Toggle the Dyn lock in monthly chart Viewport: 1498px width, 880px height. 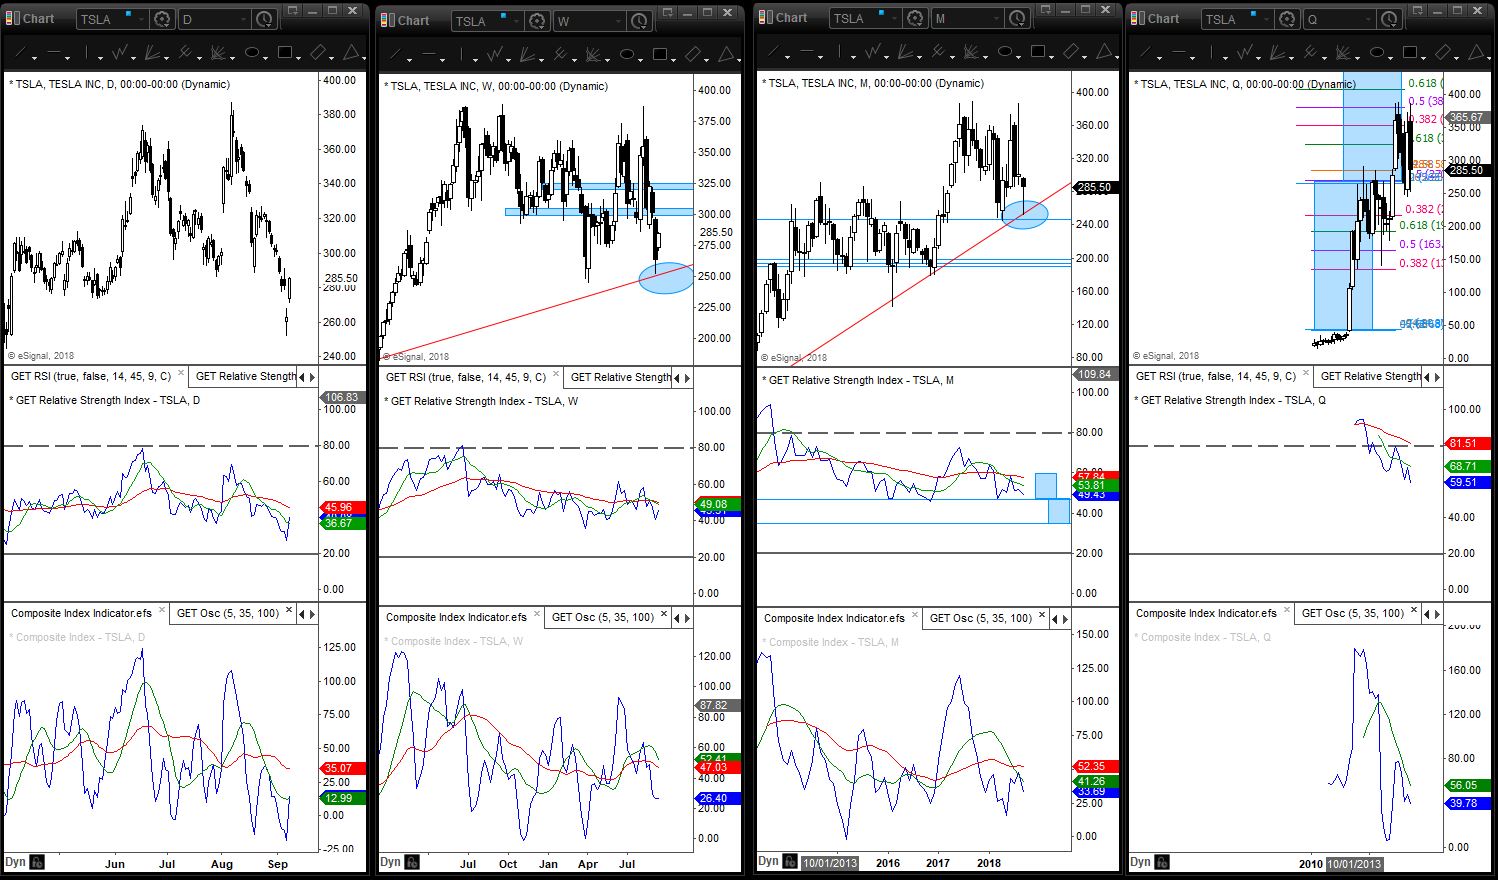(790, 862)
